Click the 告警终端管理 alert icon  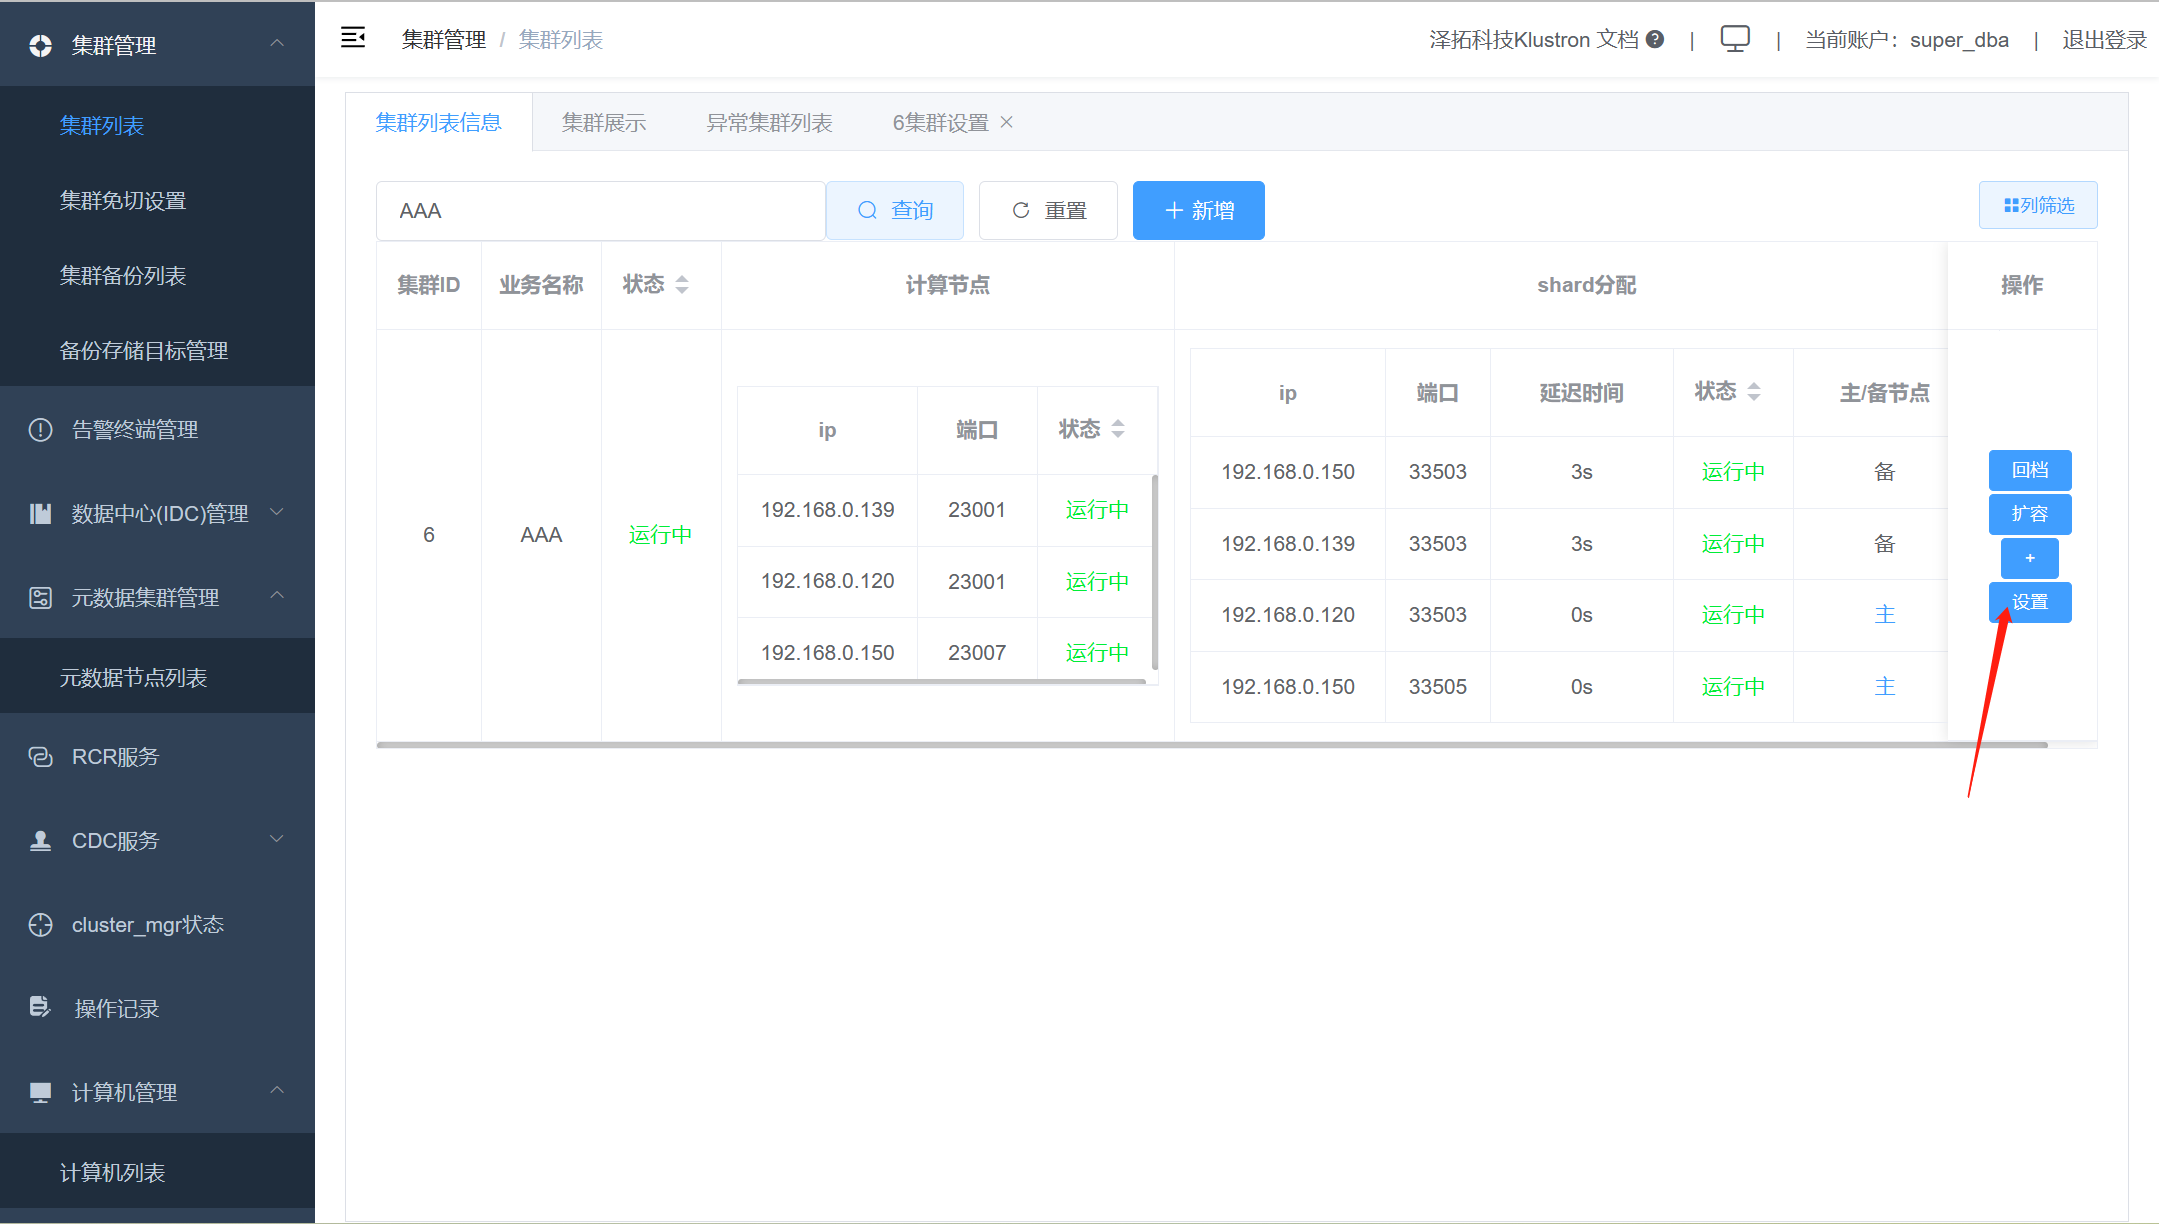click(40, 430)
